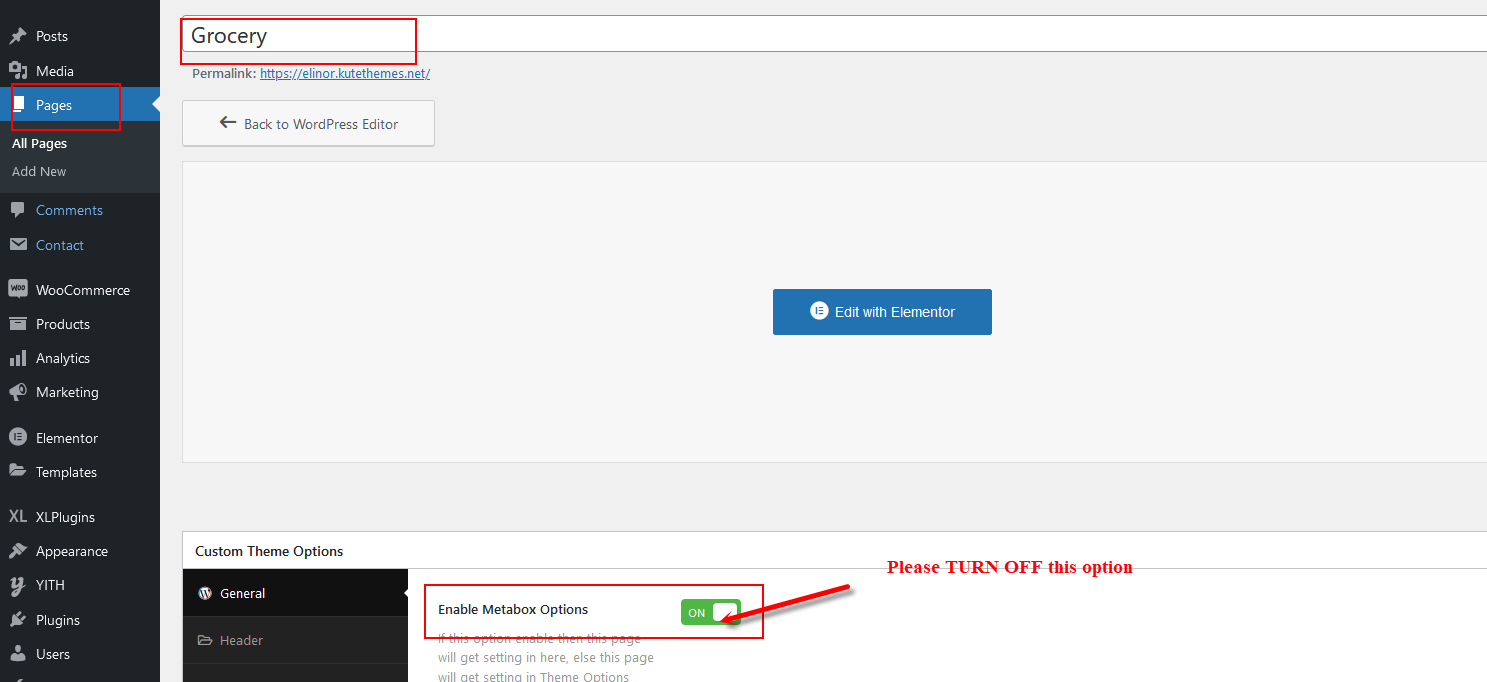Choose Add New under Pages
This screenshot has height=682, width=1487.
(x=39, y=172)
